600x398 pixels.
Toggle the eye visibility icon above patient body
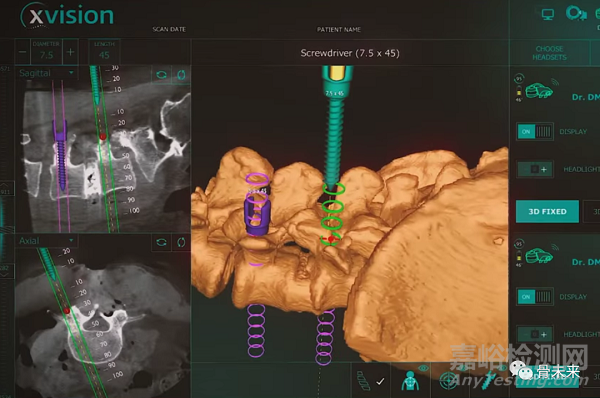(x=423, y=368)
